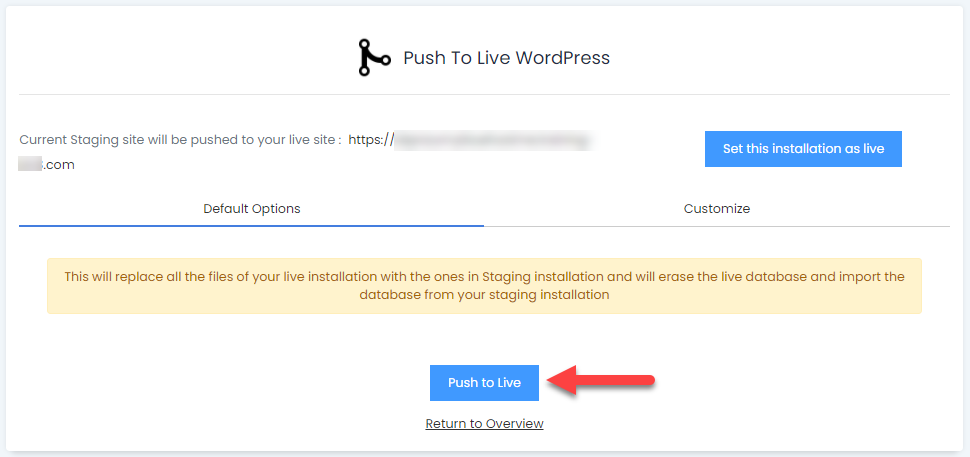The image size is (970, 457).
Task: Click the red arrow annotation
Action: pyautogui.click(x=604, y=381)
